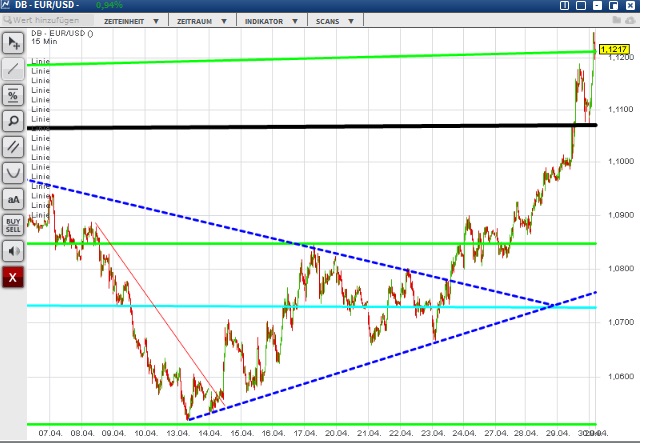
Task: Click the thin red descending trend line
Action: 160,314
